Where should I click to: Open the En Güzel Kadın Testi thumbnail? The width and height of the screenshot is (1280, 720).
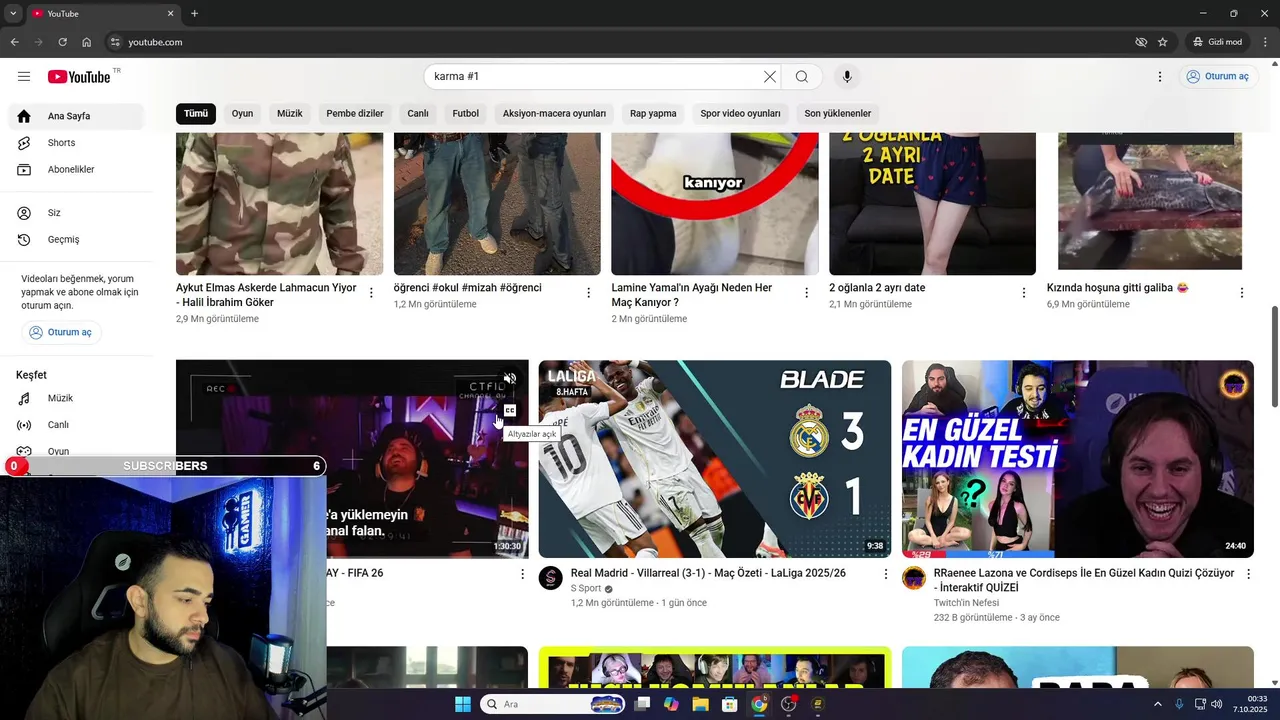tap(1078, 459)
